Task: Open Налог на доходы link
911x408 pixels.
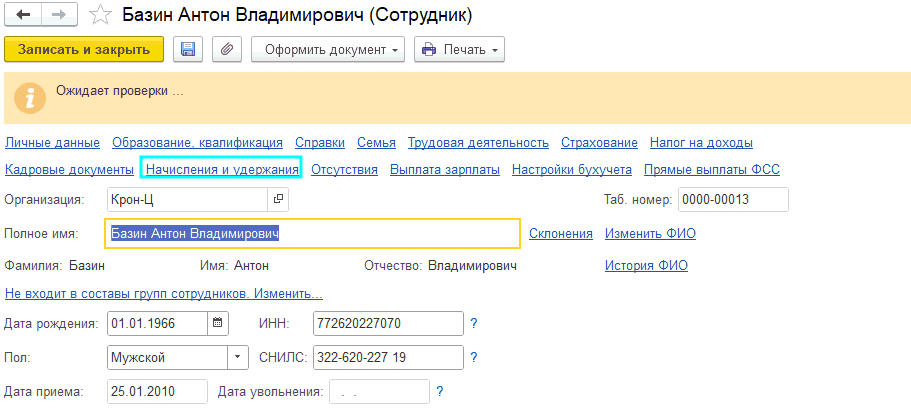Action: (x=701, y=142)
